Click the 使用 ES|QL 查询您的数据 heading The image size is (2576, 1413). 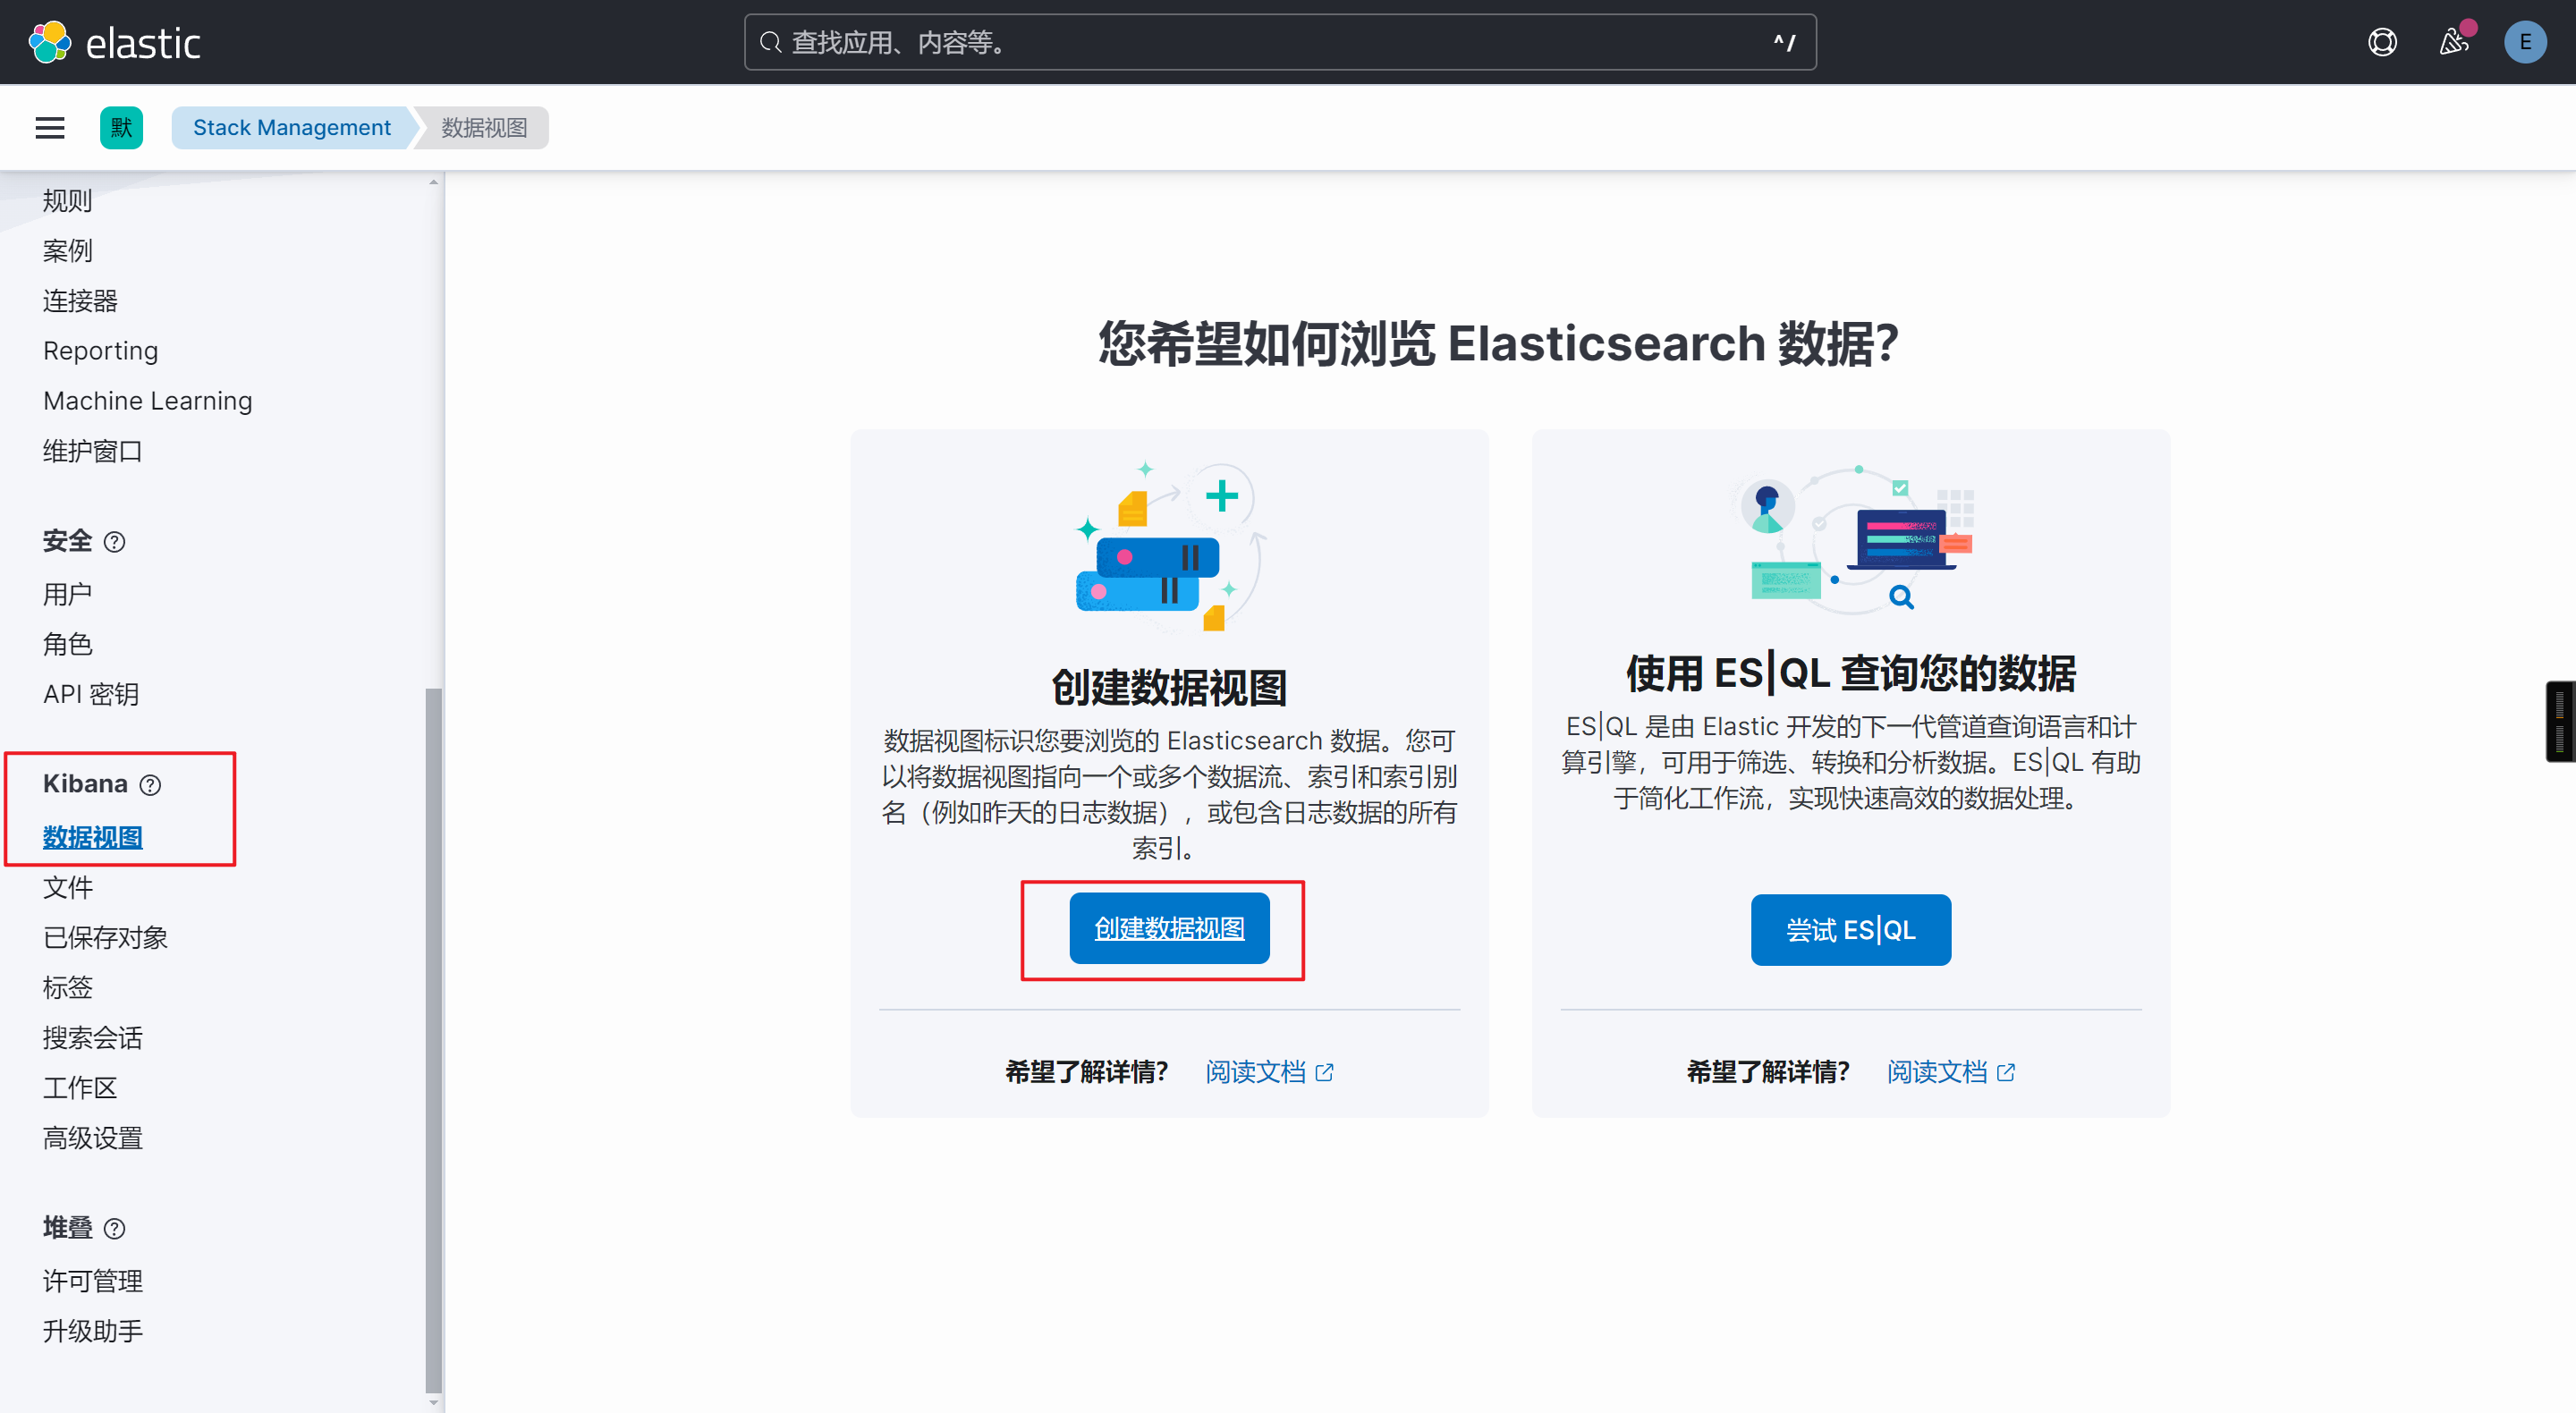click(1851, 673)
